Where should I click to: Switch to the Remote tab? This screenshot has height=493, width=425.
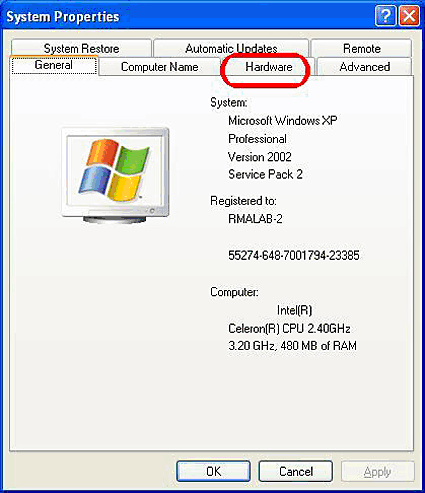point(362,48)
